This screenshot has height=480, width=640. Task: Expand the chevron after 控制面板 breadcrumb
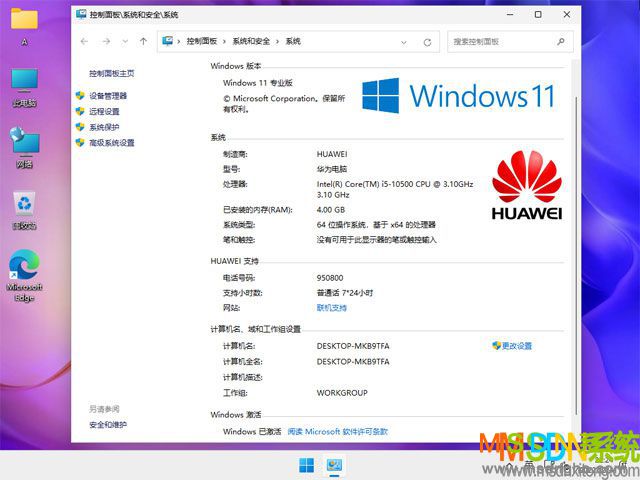(224, 42)
